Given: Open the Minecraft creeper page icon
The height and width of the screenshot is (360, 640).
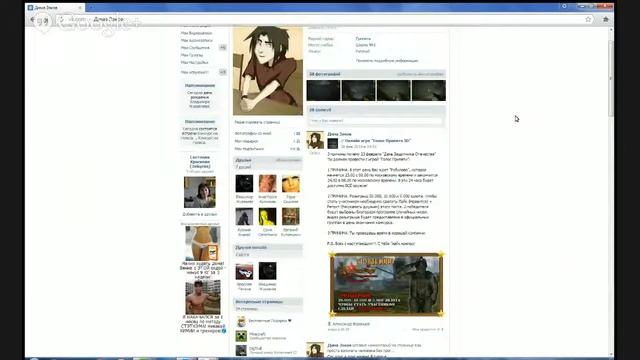Looking at the screenshot, I should click(x=241, y=336).
